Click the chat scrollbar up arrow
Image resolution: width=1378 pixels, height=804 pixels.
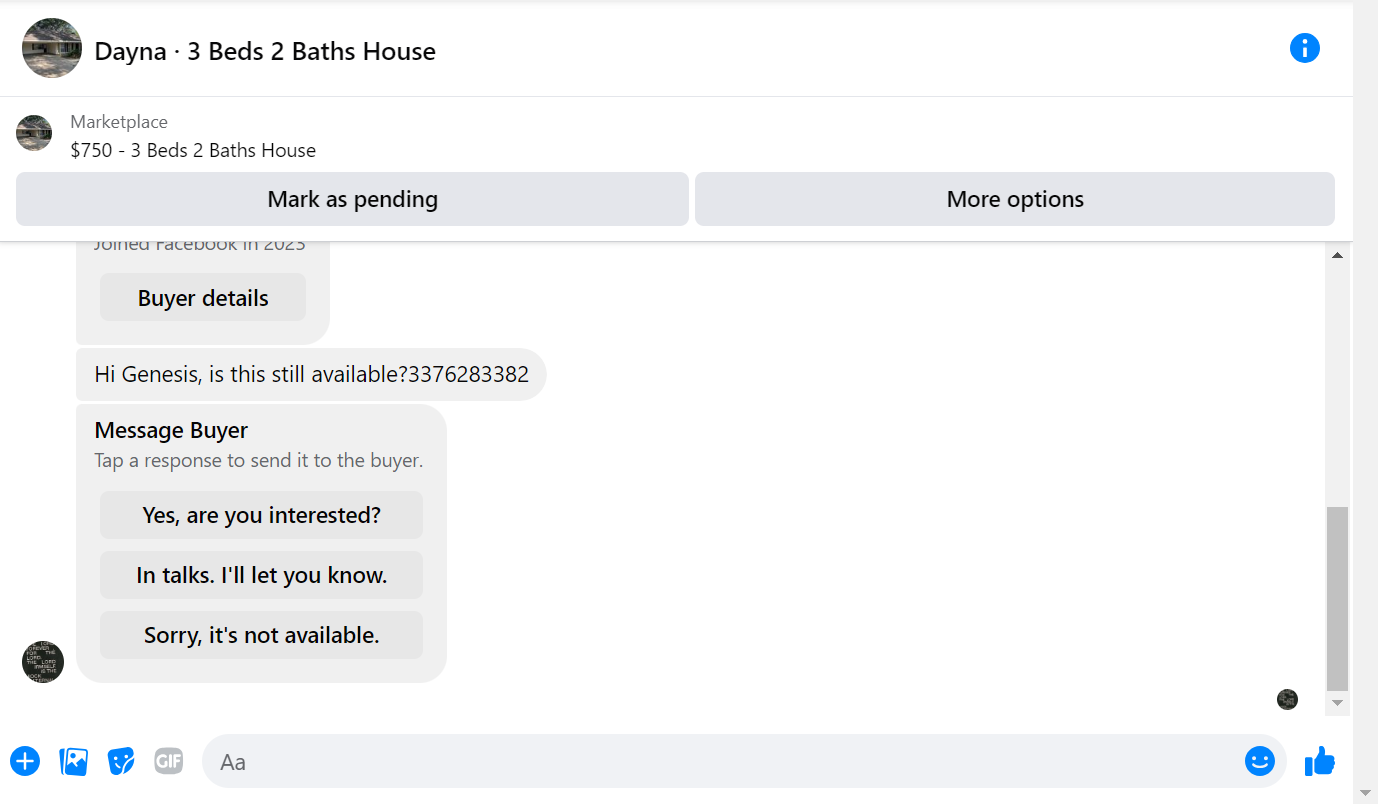pos(1337,255)
